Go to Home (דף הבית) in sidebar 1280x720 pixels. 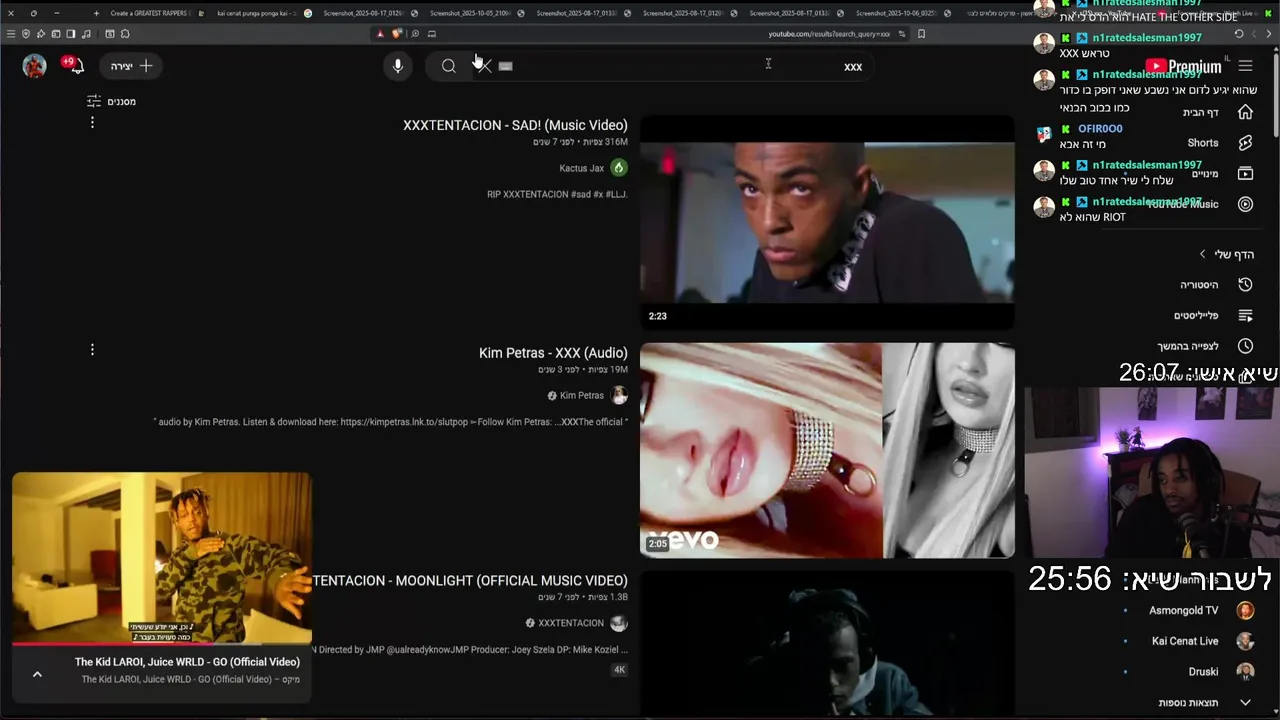(1218, 112)
